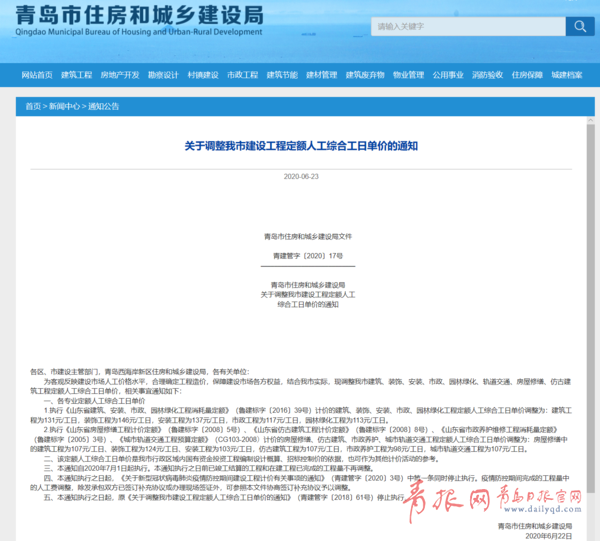600x541 pixels.
Task: Click the heading 青岛市住房和城乡建设局文件
Action: pyautogui.click(x=308, y=236)
